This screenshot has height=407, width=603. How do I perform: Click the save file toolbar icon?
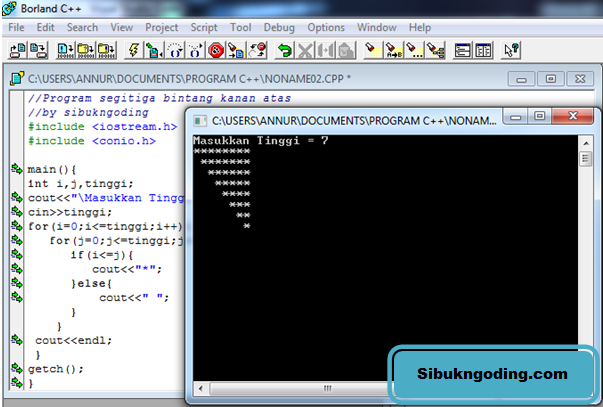coord(38,50)
